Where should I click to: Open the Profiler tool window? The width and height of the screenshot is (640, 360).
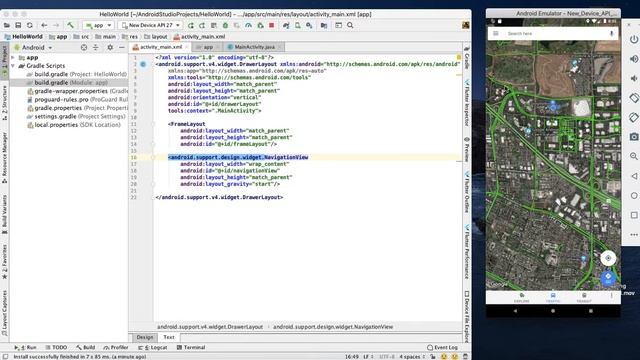[116, 347]
